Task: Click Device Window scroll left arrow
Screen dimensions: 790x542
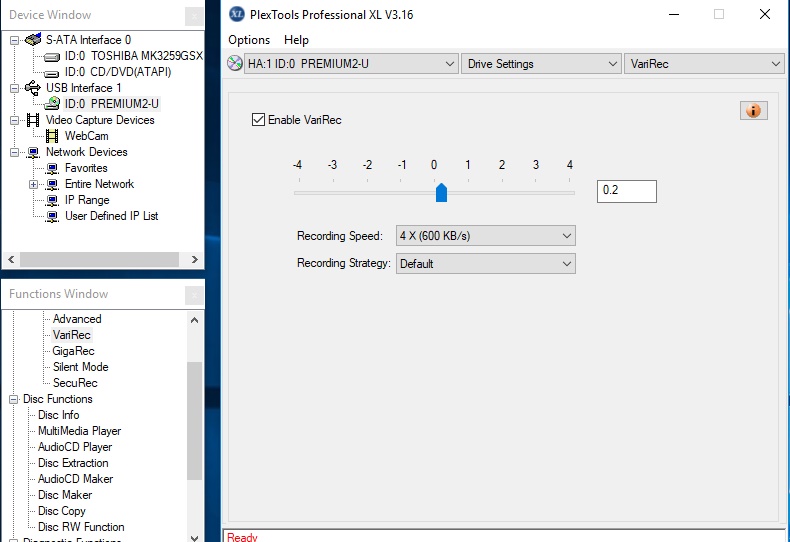Action: click(11, 259)
